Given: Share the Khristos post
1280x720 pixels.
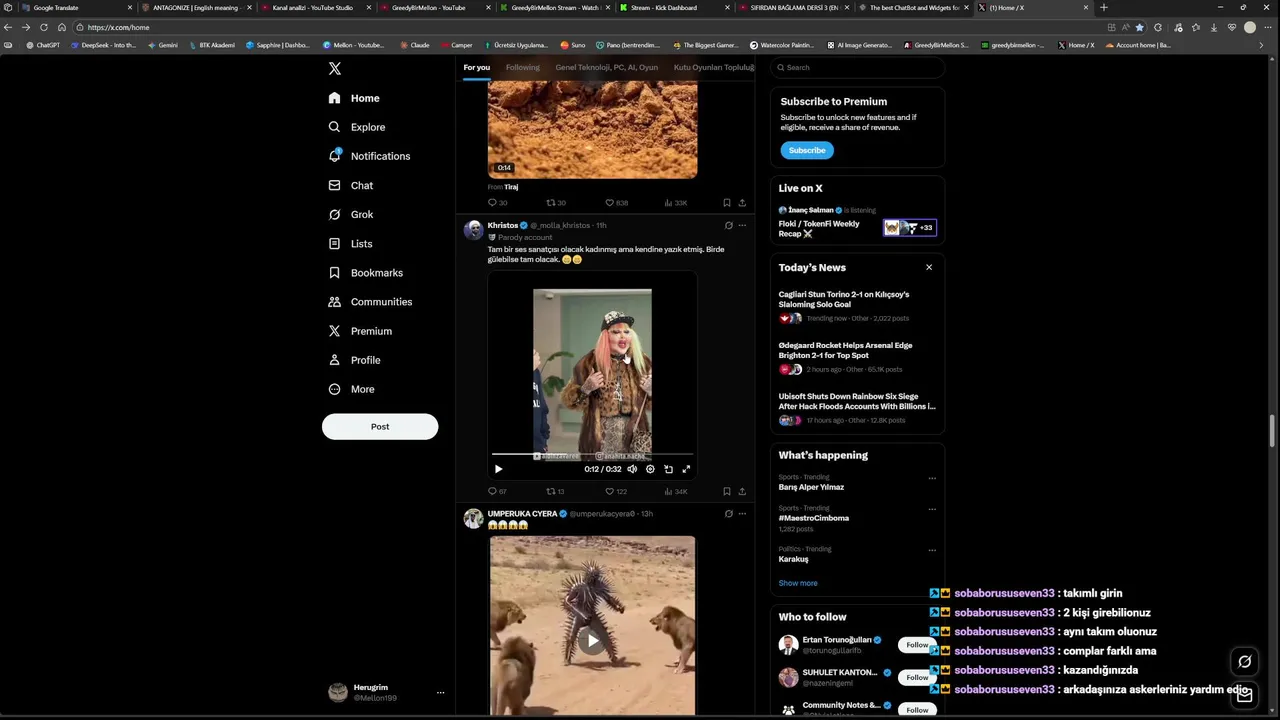Looking at the screenshot, I should pos(742,491).
